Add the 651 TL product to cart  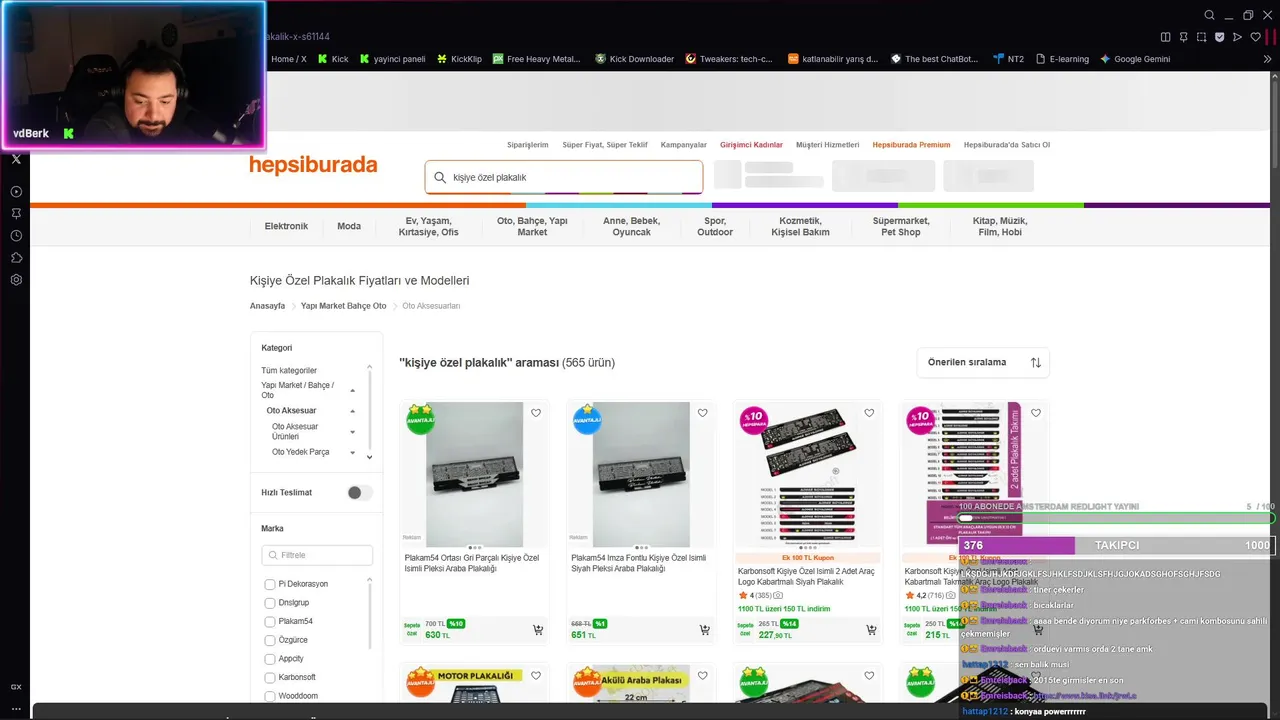[x=705, y=630]
